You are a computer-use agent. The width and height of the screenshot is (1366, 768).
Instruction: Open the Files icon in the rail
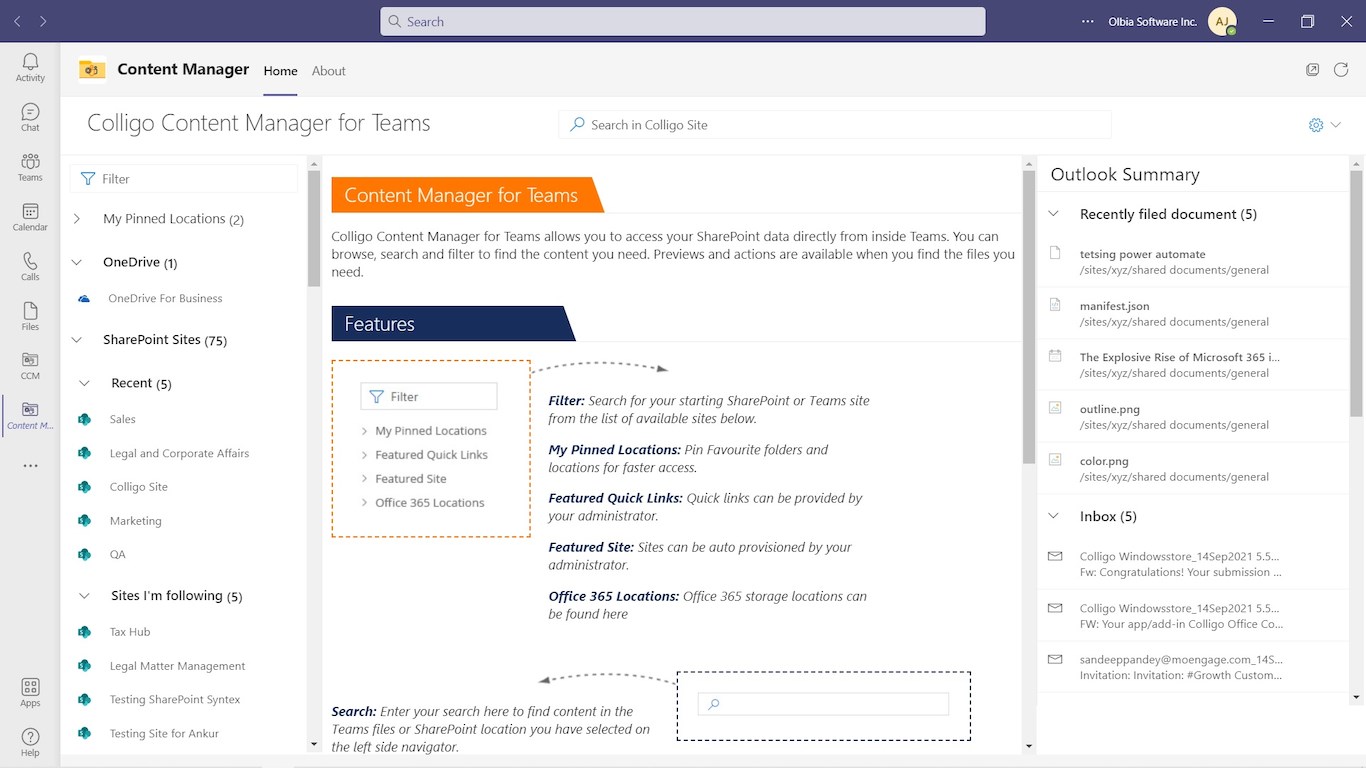point(30,316)
